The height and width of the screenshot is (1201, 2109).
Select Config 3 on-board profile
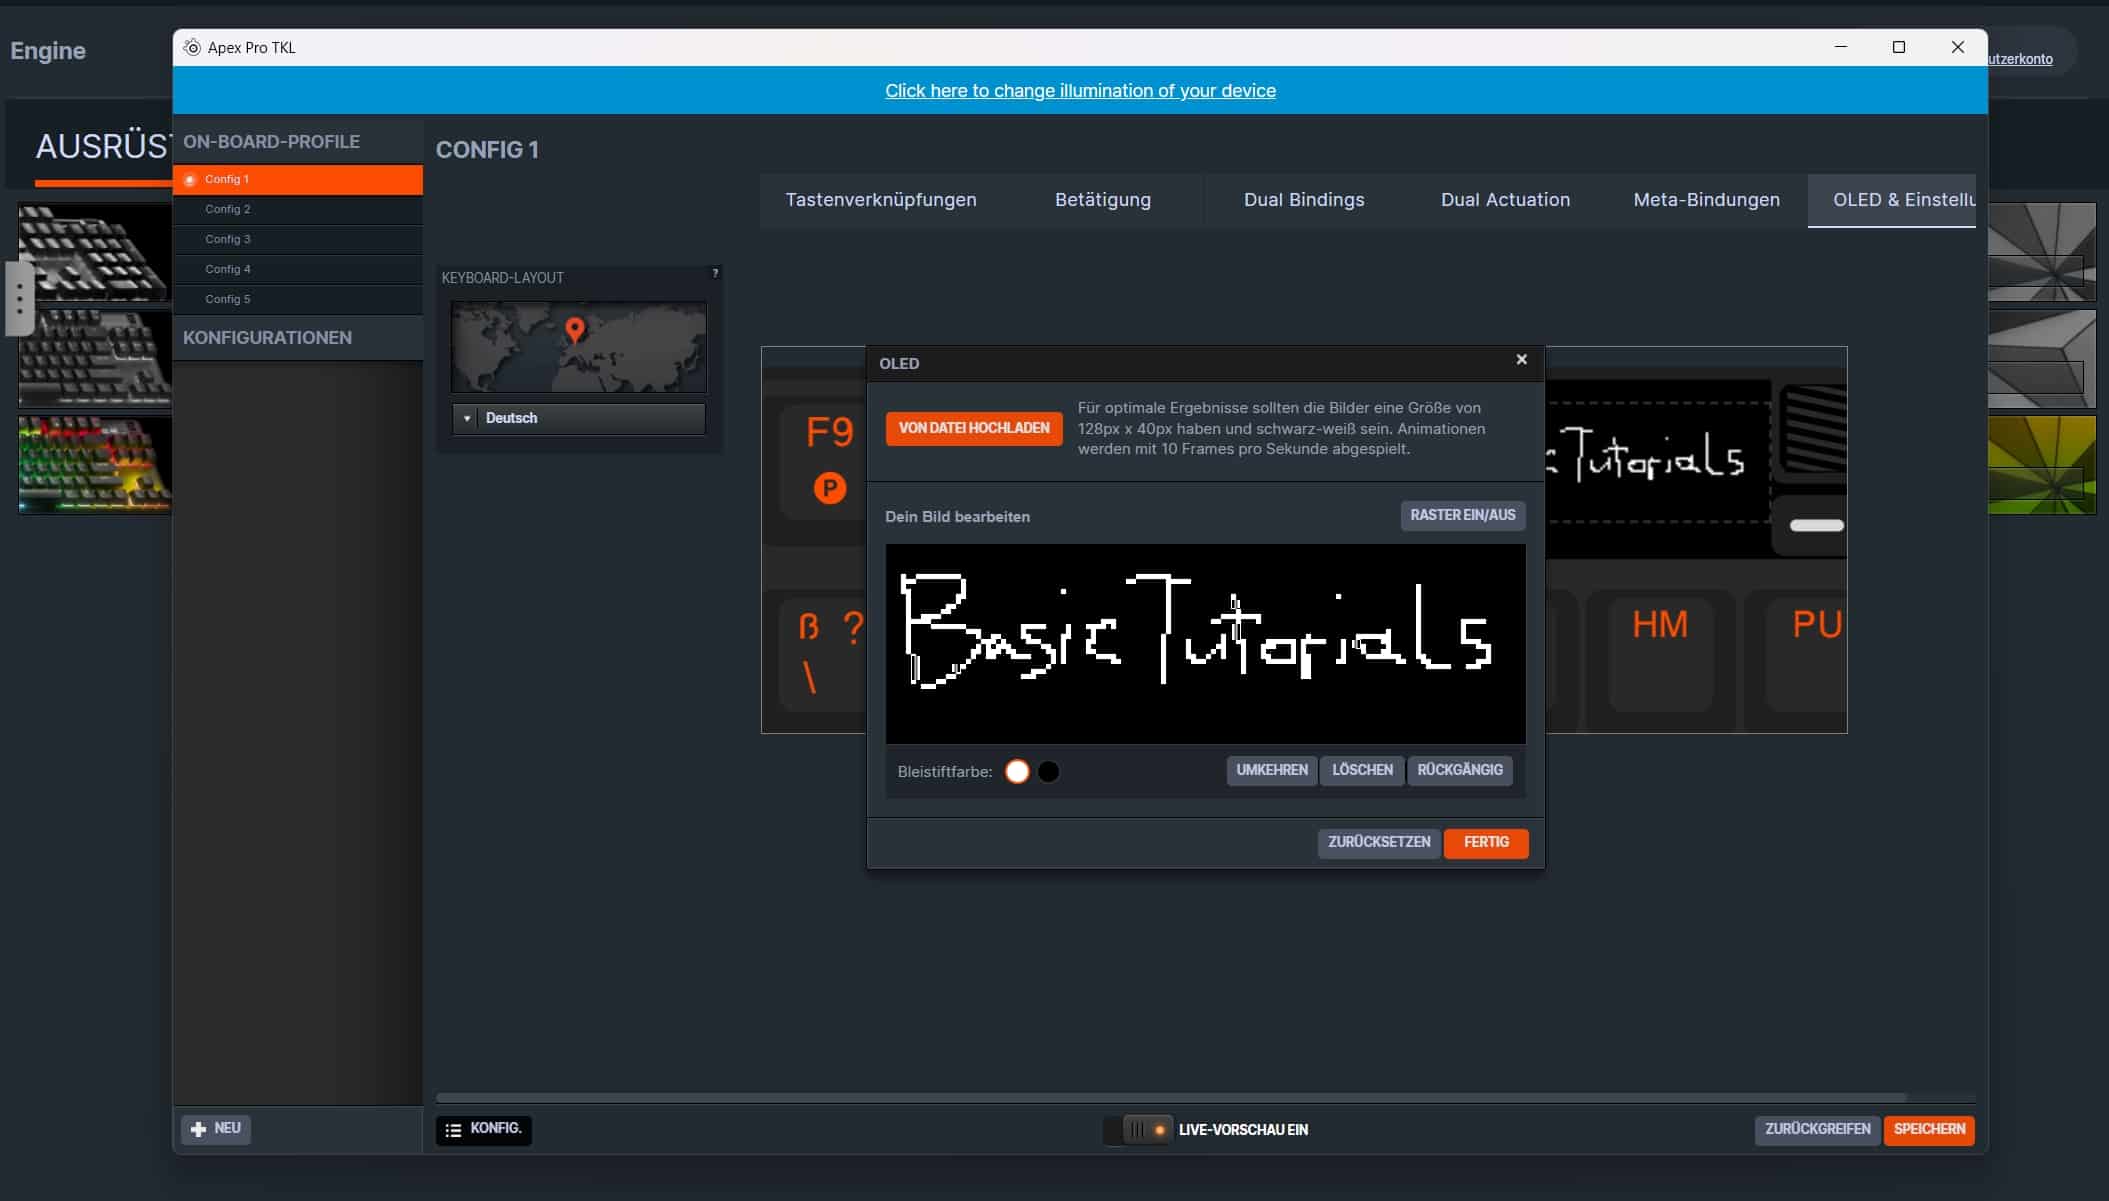click(x=228, y=239)
